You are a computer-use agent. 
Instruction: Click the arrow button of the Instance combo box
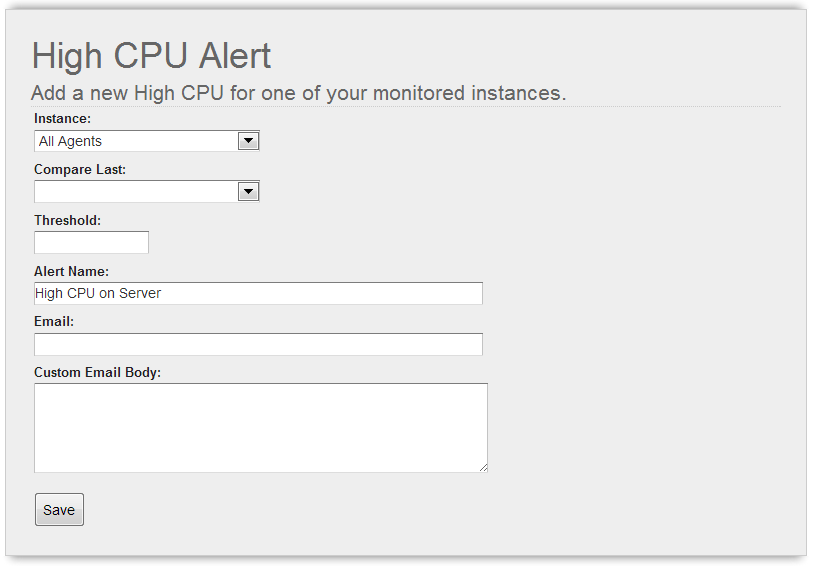(x=248, y=141)
